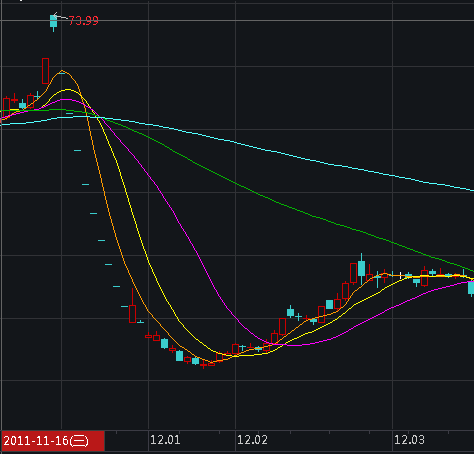Click the 12.03 date label on the time axis
474x454 pixels.
pos(409,440)
